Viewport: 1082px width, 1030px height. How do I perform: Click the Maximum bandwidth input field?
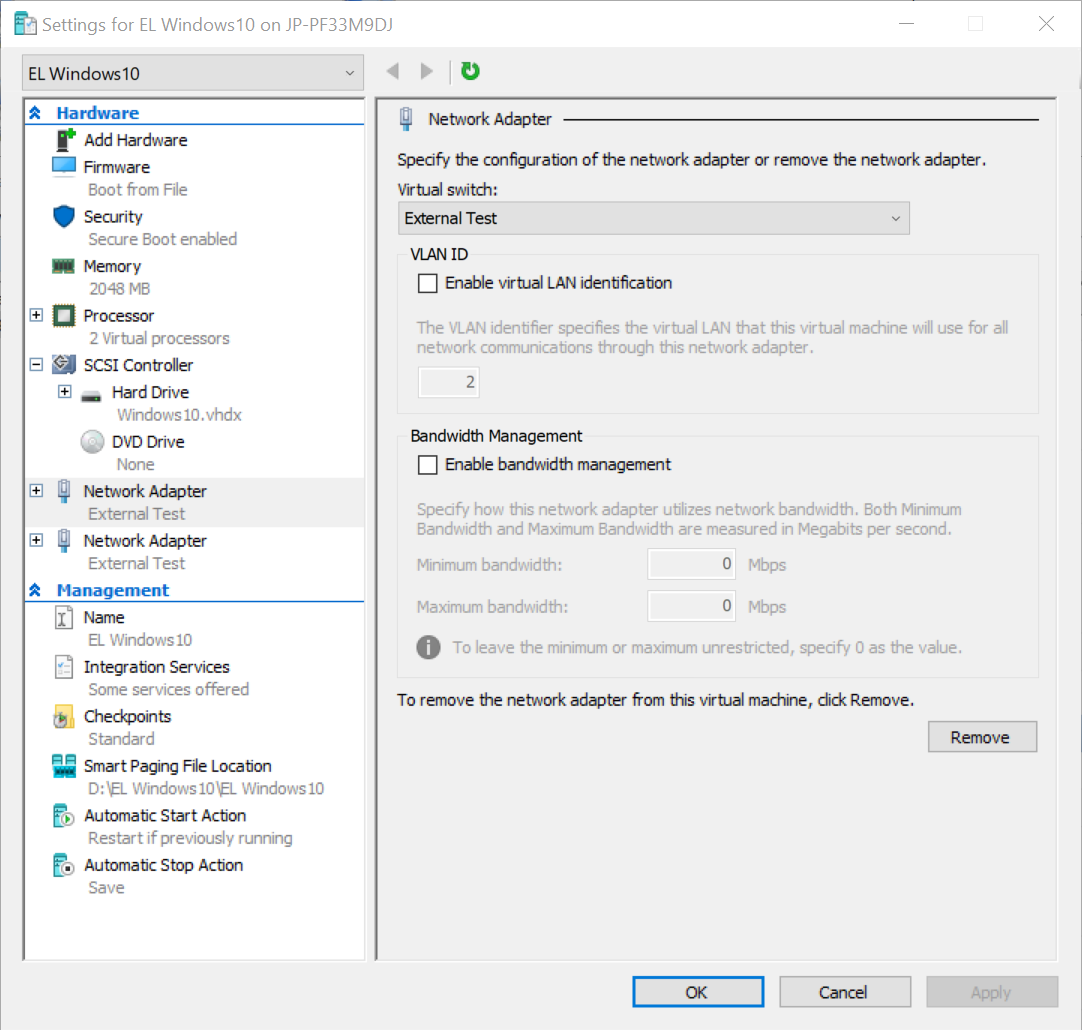(x=691, y=606)
